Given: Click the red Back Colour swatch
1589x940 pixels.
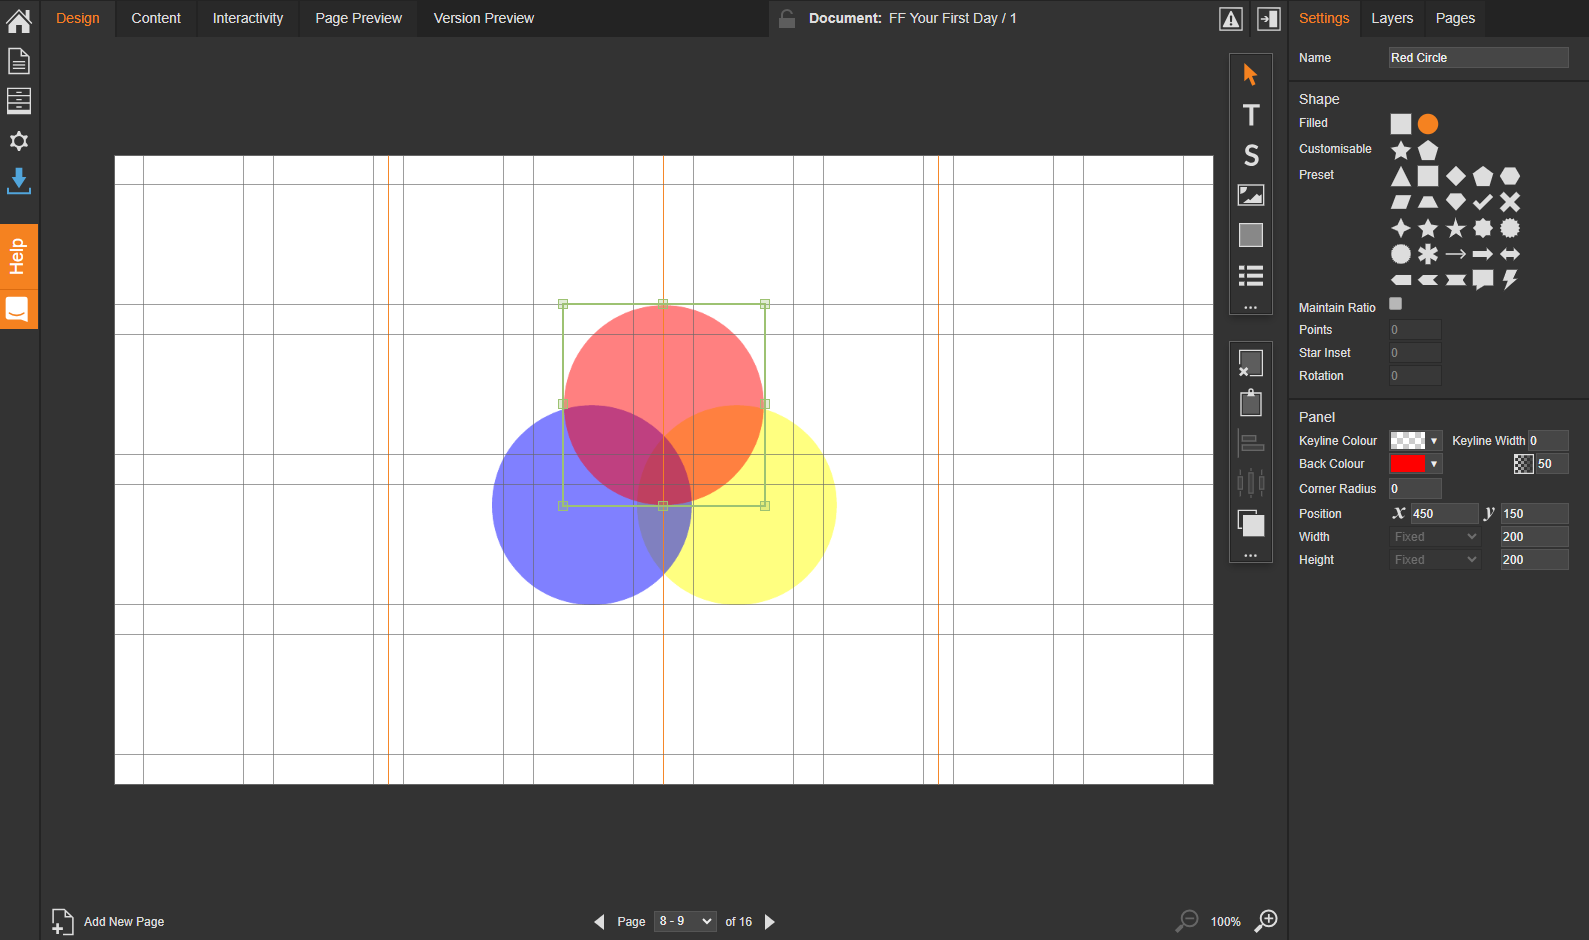Looking at the screenshot, I should pyautogui.click(x=1407, y=464).
